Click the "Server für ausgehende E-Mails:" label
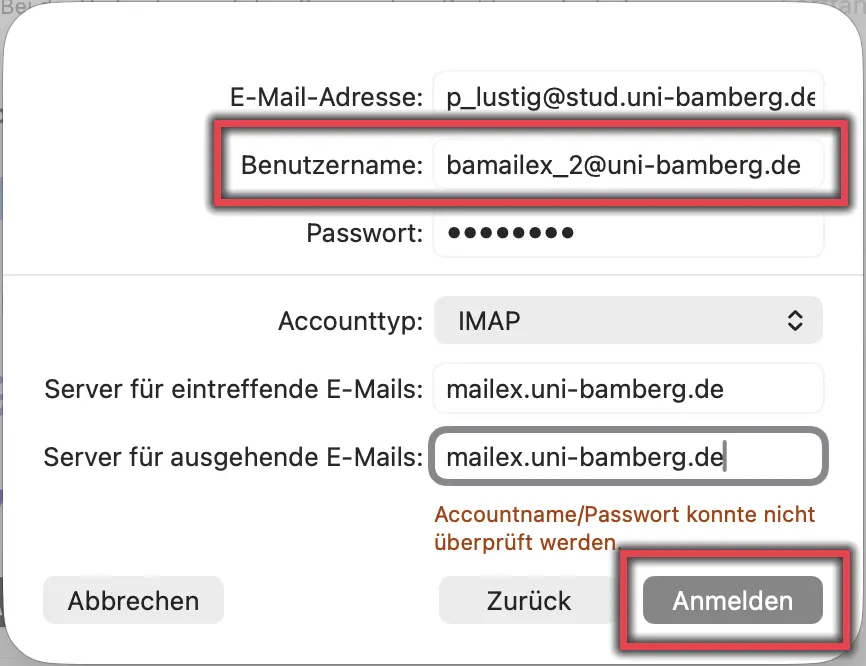 coord(234,458)
